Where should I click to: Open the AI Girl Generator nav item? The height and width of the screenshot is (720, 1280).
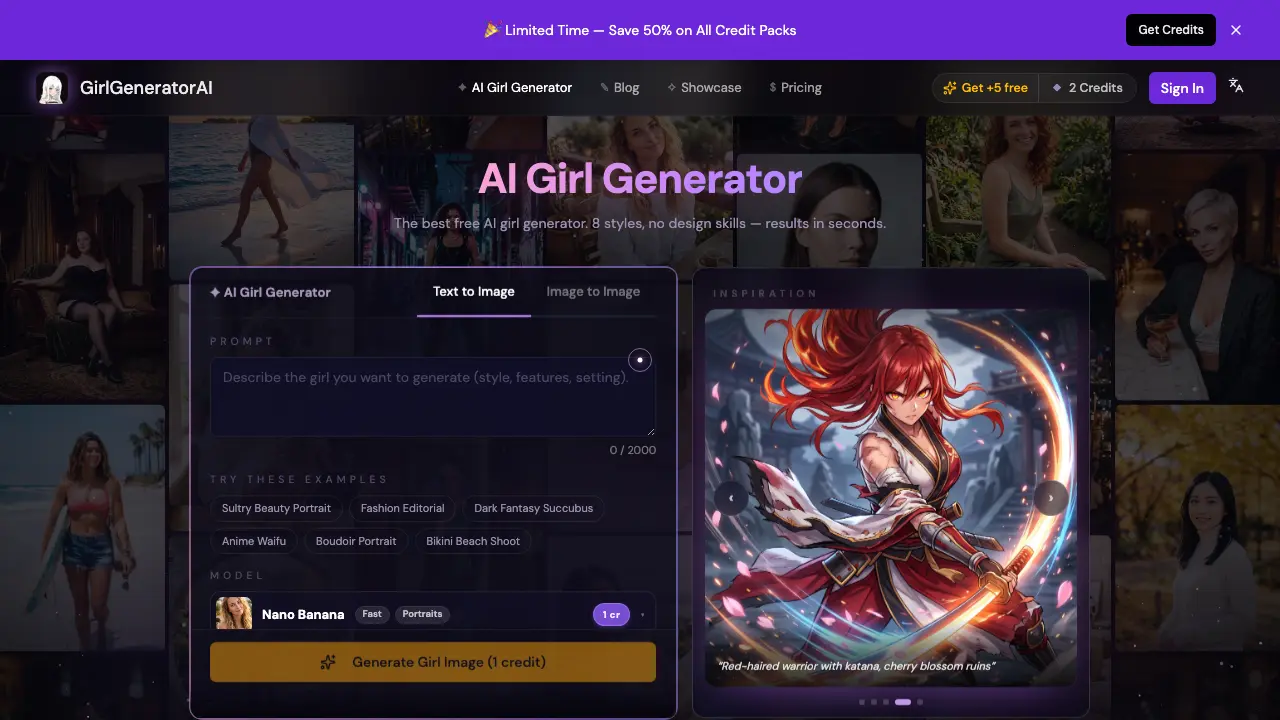point(515,88)
